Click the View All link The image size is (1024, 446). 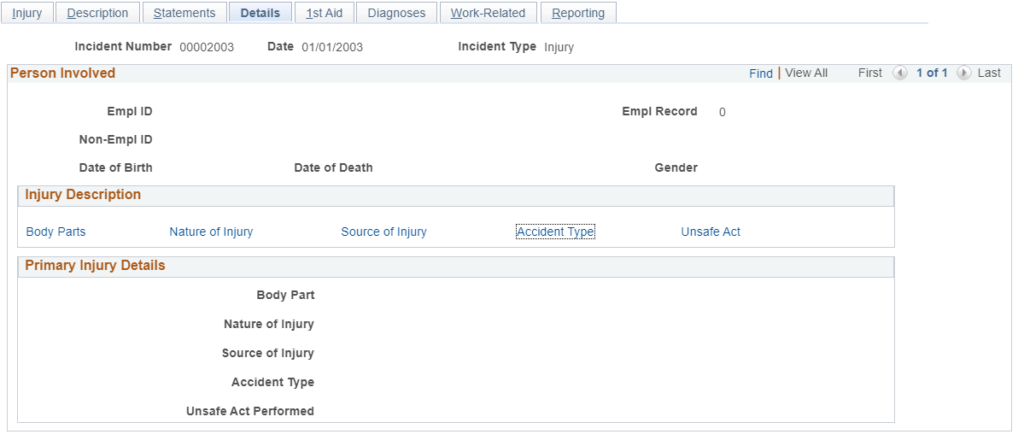tap(806, 73)
